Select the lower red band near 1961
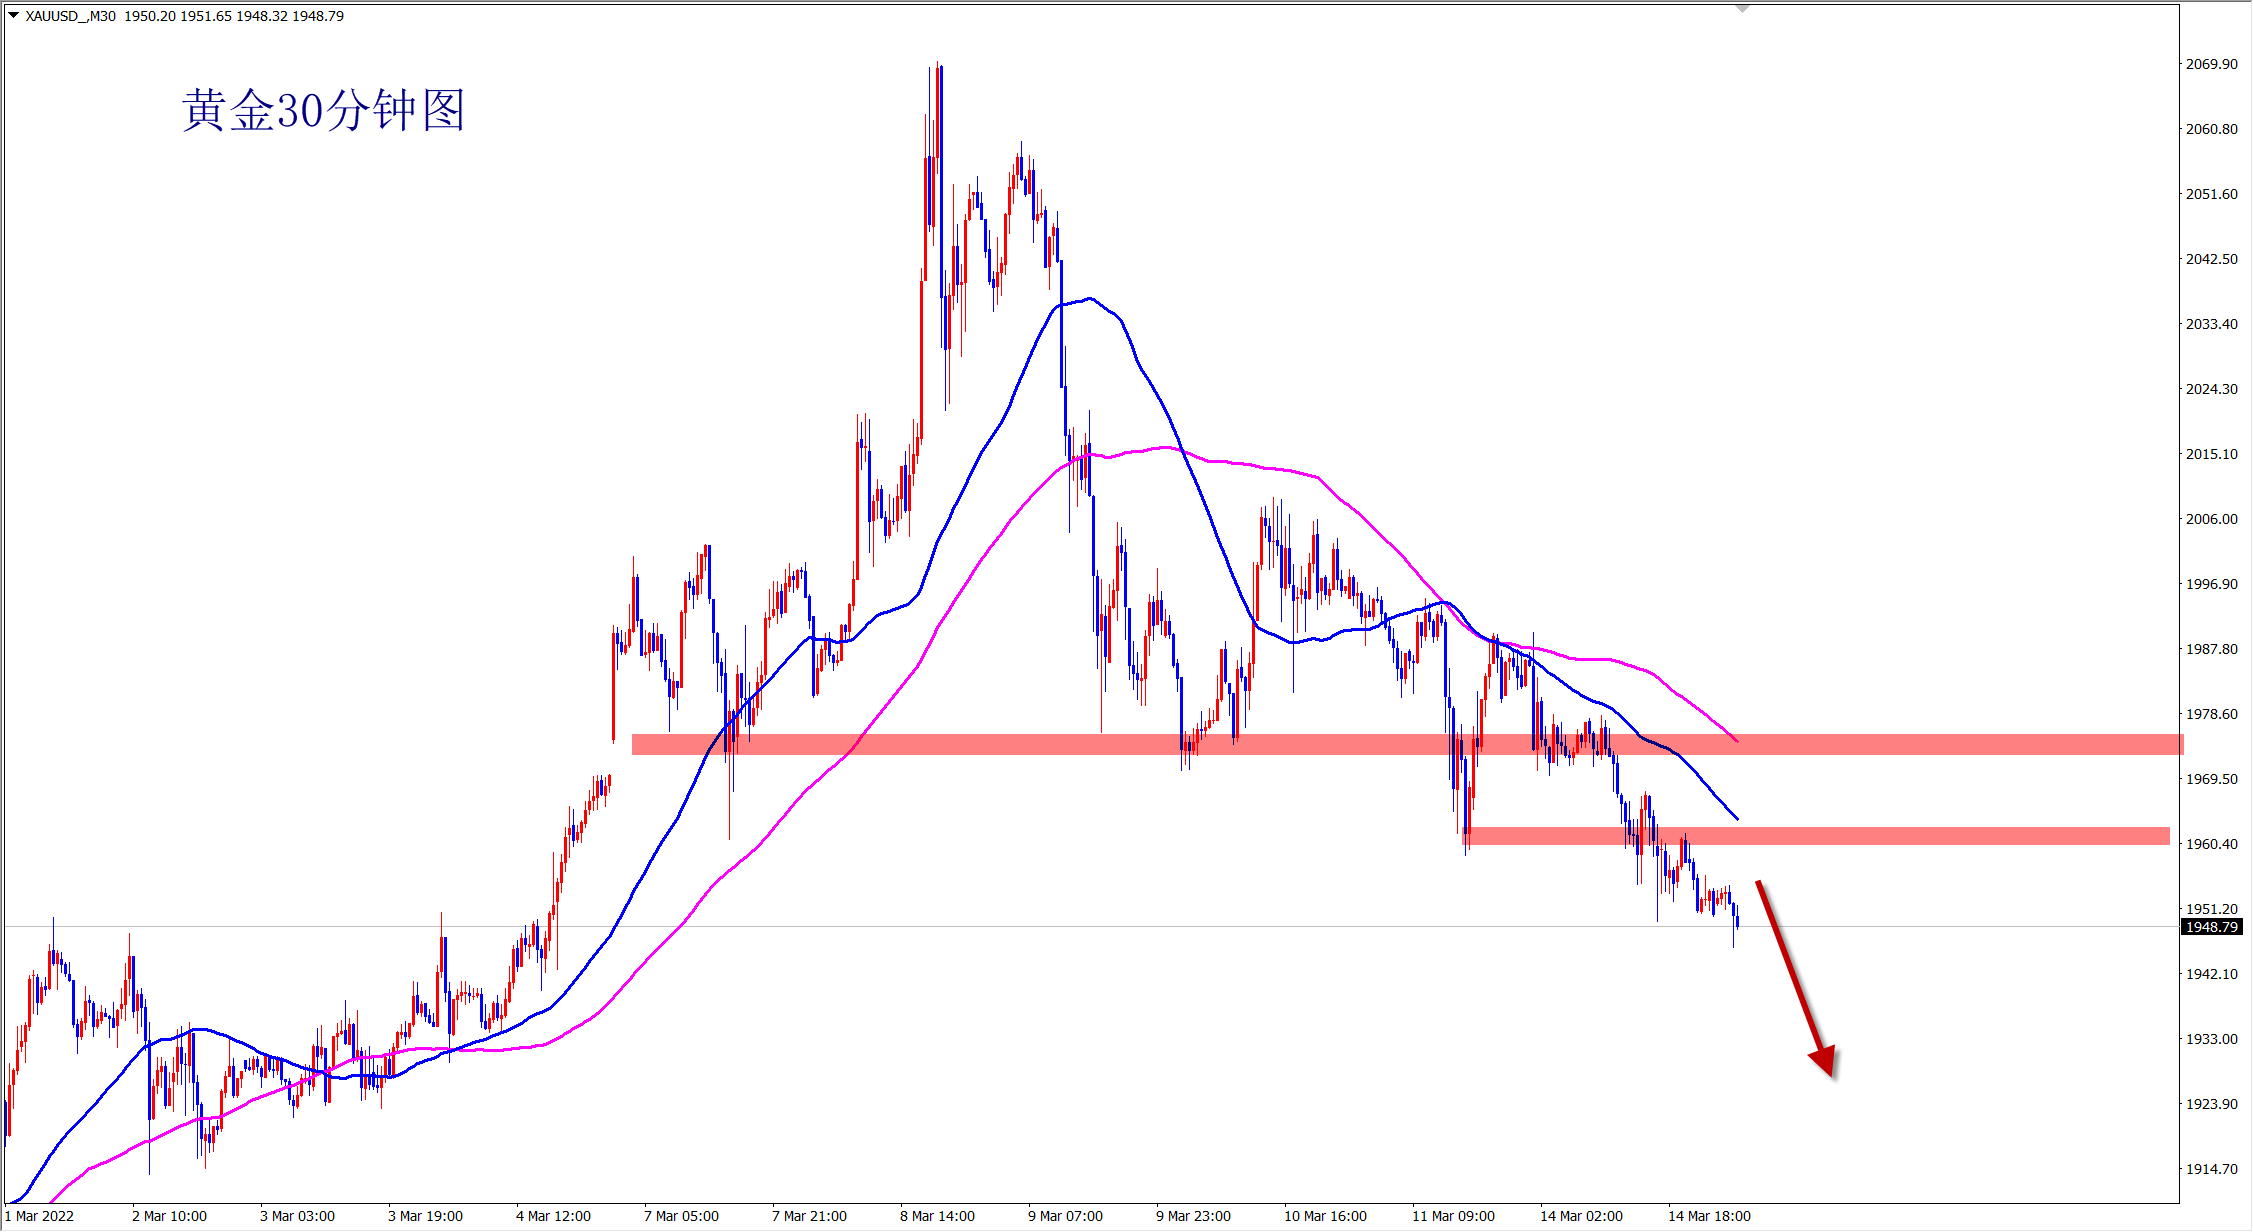This screenshot has height=1232, width=2253. click(x=1900, y=836)
